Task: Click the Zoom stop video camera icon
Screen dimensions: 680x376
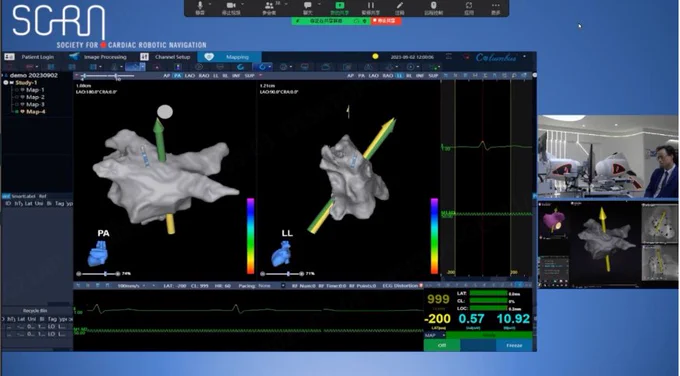Action: click(231, 6)
